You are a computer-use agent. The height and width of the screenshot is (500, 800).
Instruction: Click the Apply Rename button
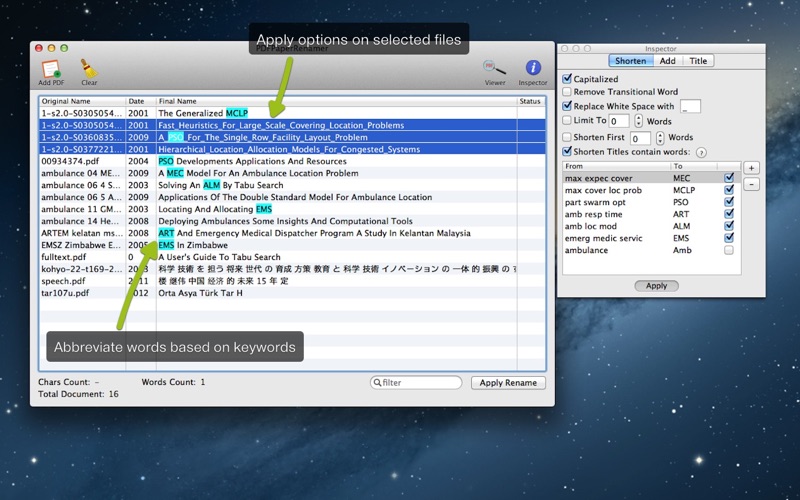click(x=508, y=383)
